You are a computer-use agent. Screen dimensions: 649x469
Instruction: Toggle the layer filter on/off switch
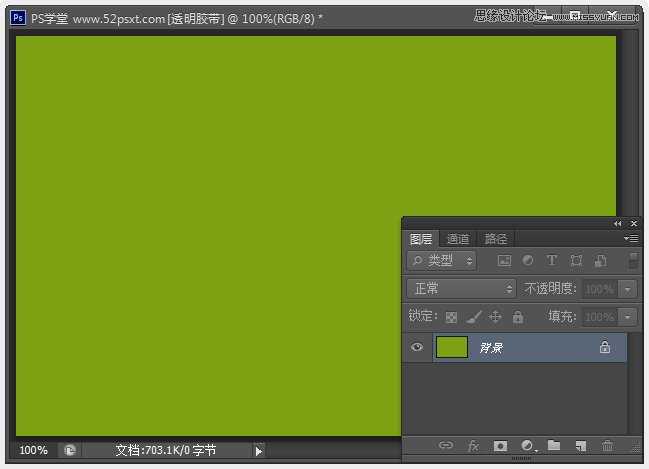(632, 260)
